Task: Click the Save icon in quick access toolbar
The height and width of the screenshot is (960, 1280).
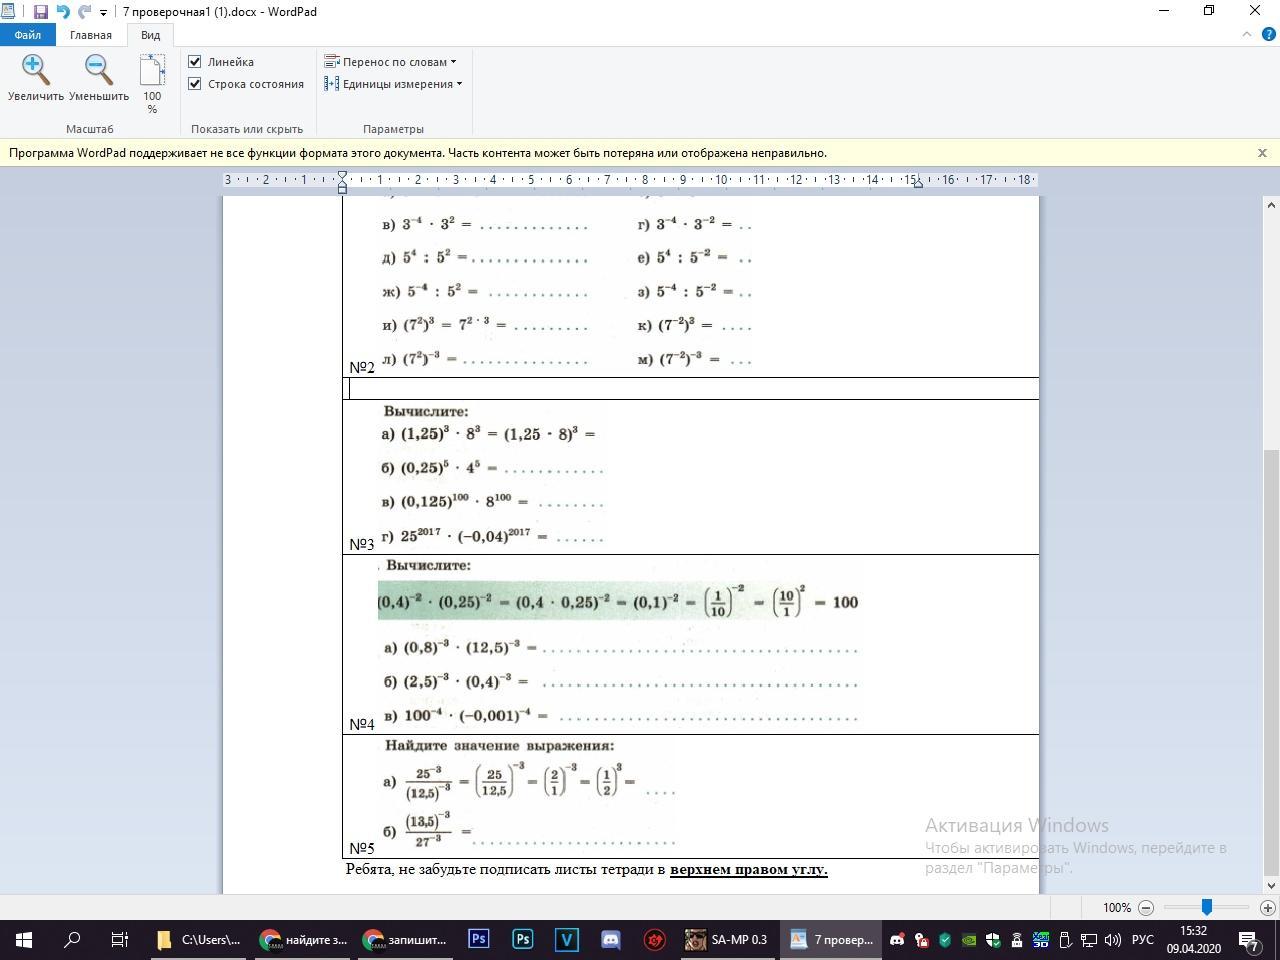Action: pyautogui.click(x=40, y=12)
